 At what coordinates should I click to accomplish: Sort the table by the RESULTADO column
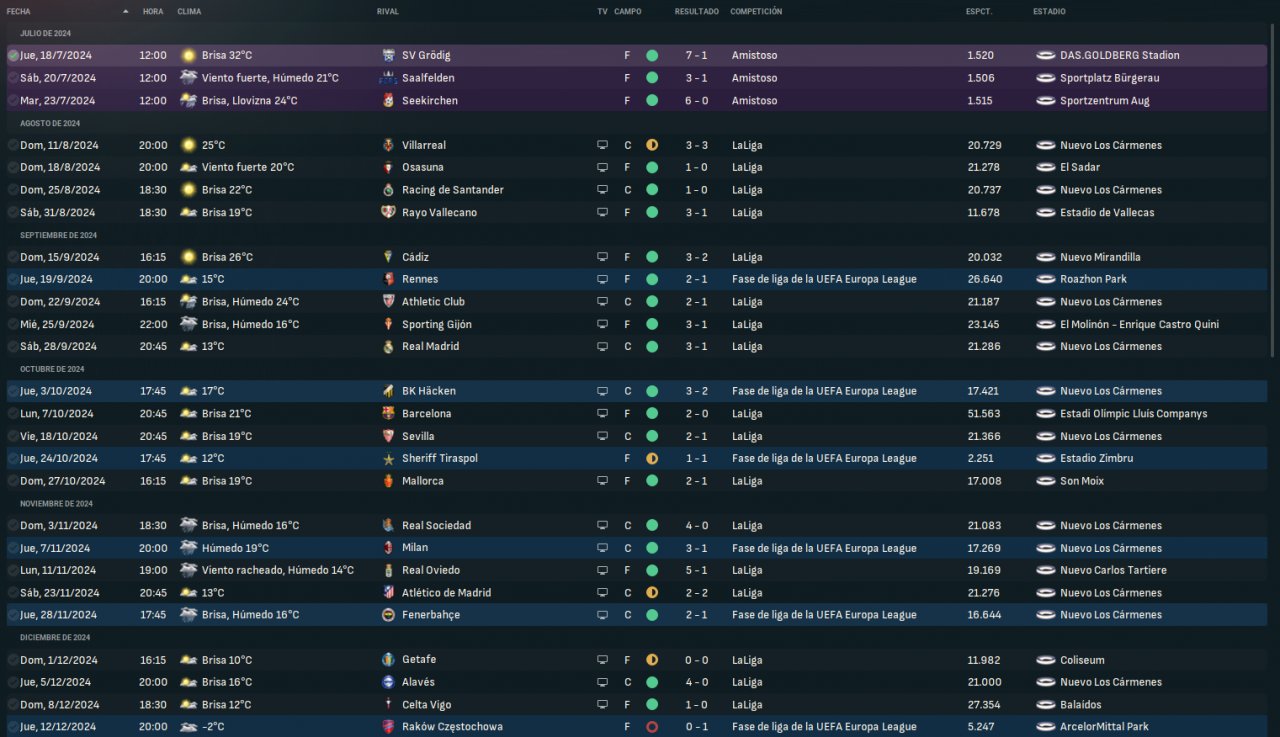[x=696, y=11]
